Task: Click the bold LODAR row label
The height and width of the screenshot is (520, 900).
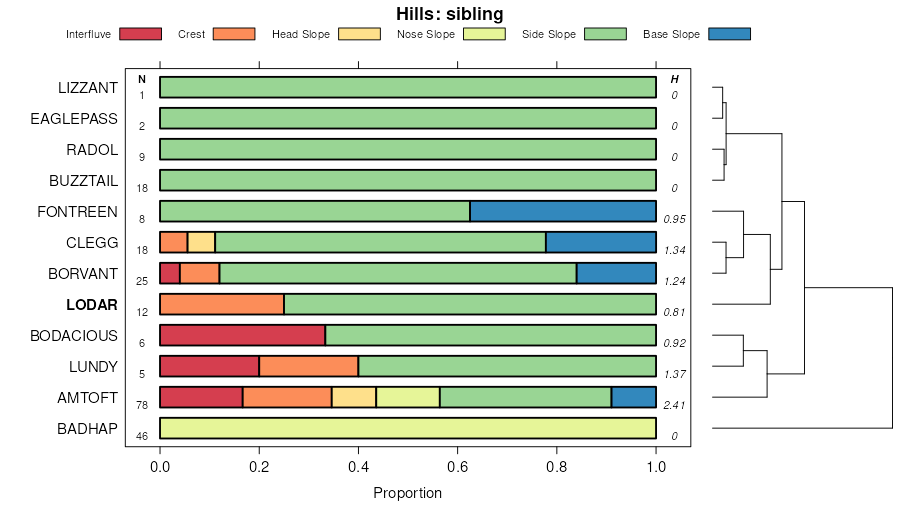Action: coord(91,305)
